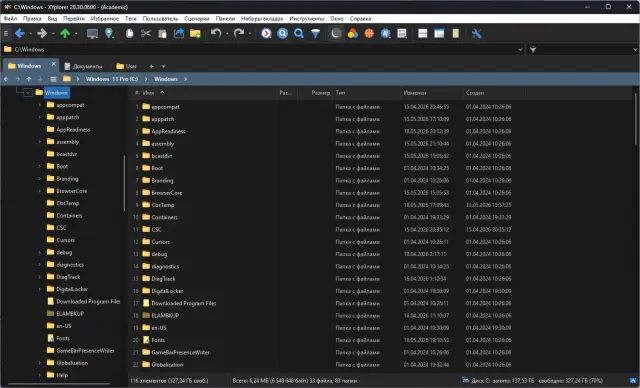Click the Paste clipboard icon

[162, 33]
